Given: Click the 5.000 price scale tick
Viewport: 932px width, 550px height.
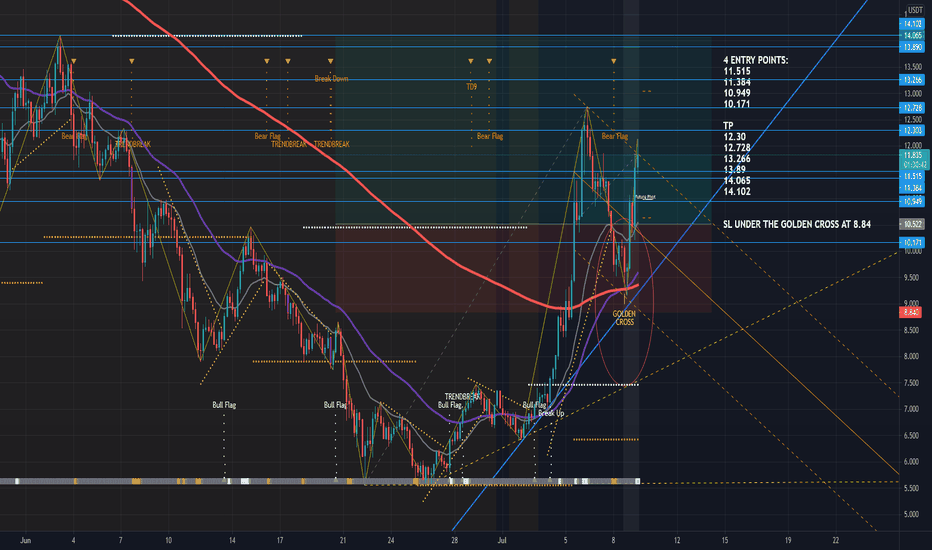Looking at the screenshot, I should click(912, 514).
